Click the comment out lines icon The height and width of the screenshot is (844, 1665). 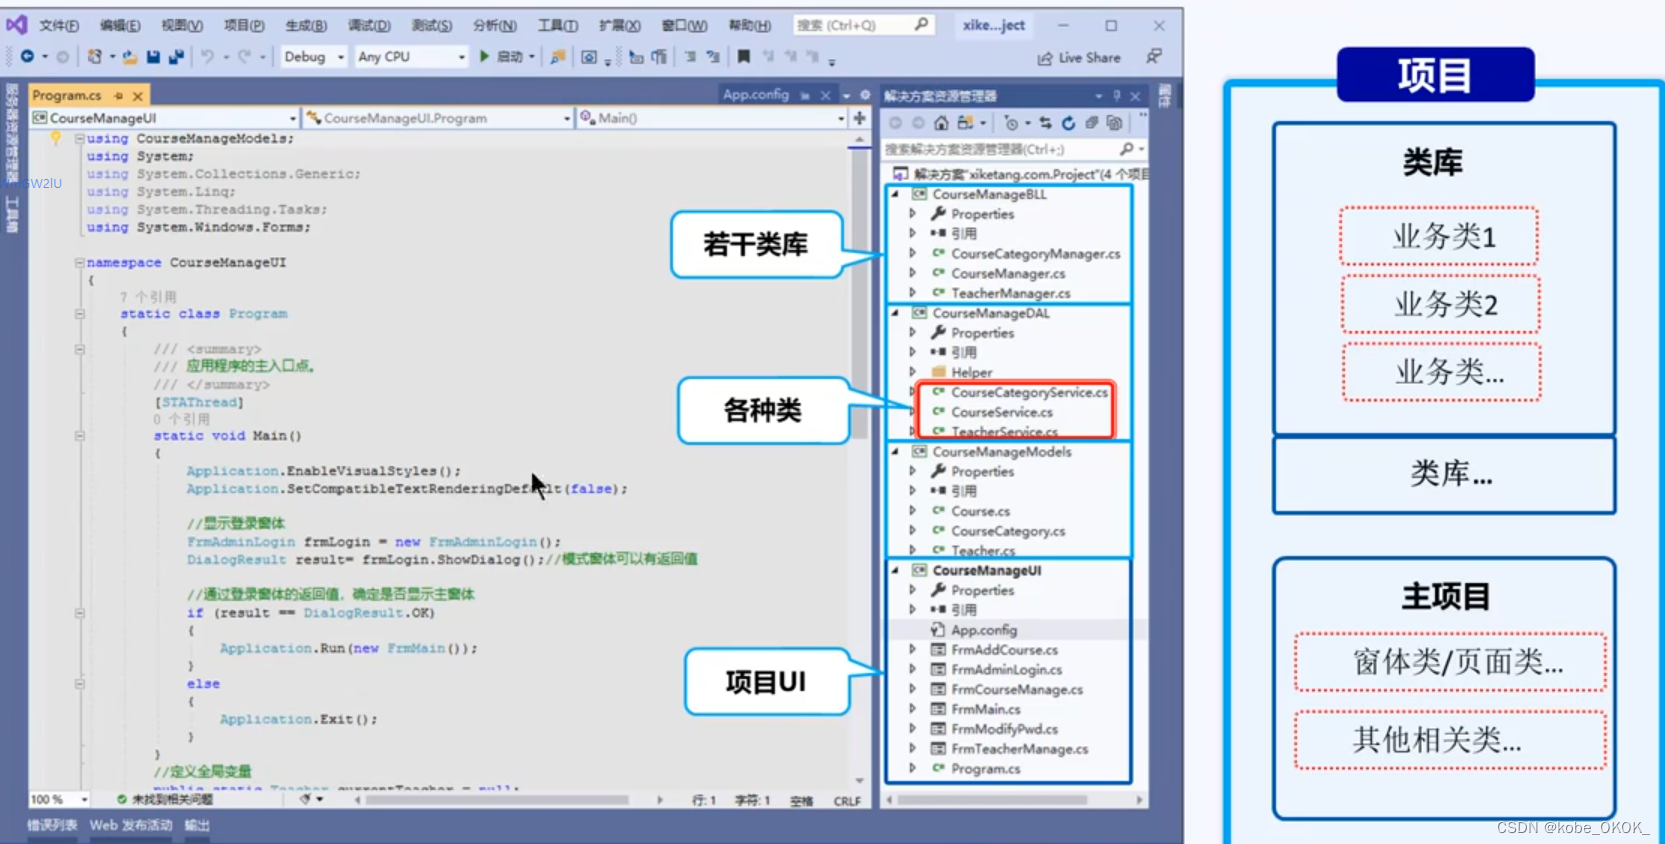pyautogui.click(x=690, y=57)
